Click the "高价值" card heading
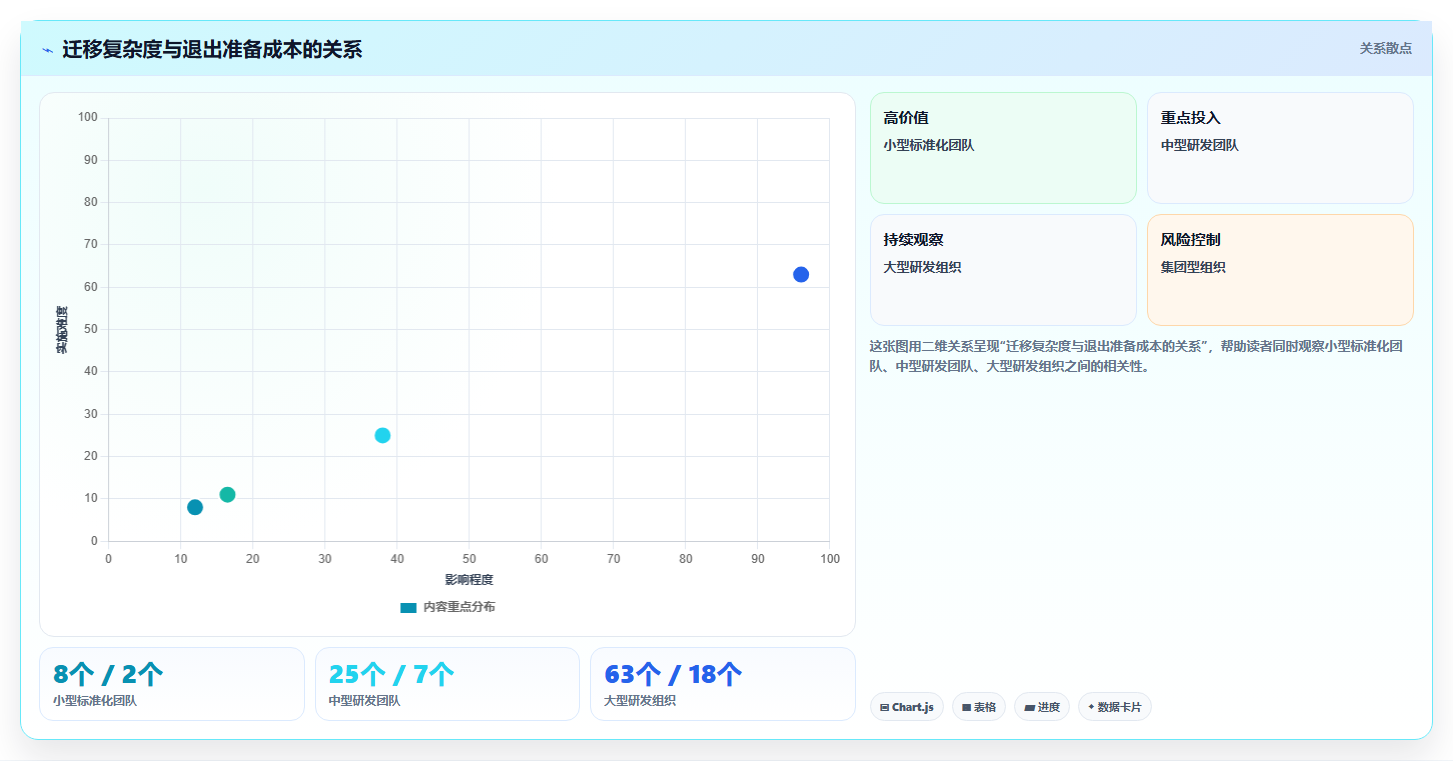This screenshot has height=761, width=1453. tap(906, 118)
